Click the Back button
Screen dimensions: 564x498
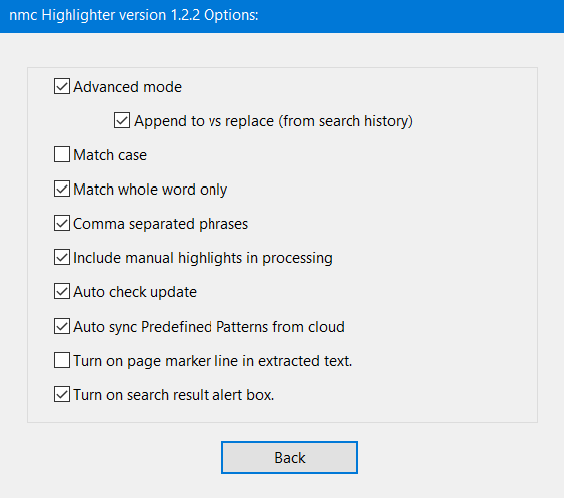[x=289, y=457]
